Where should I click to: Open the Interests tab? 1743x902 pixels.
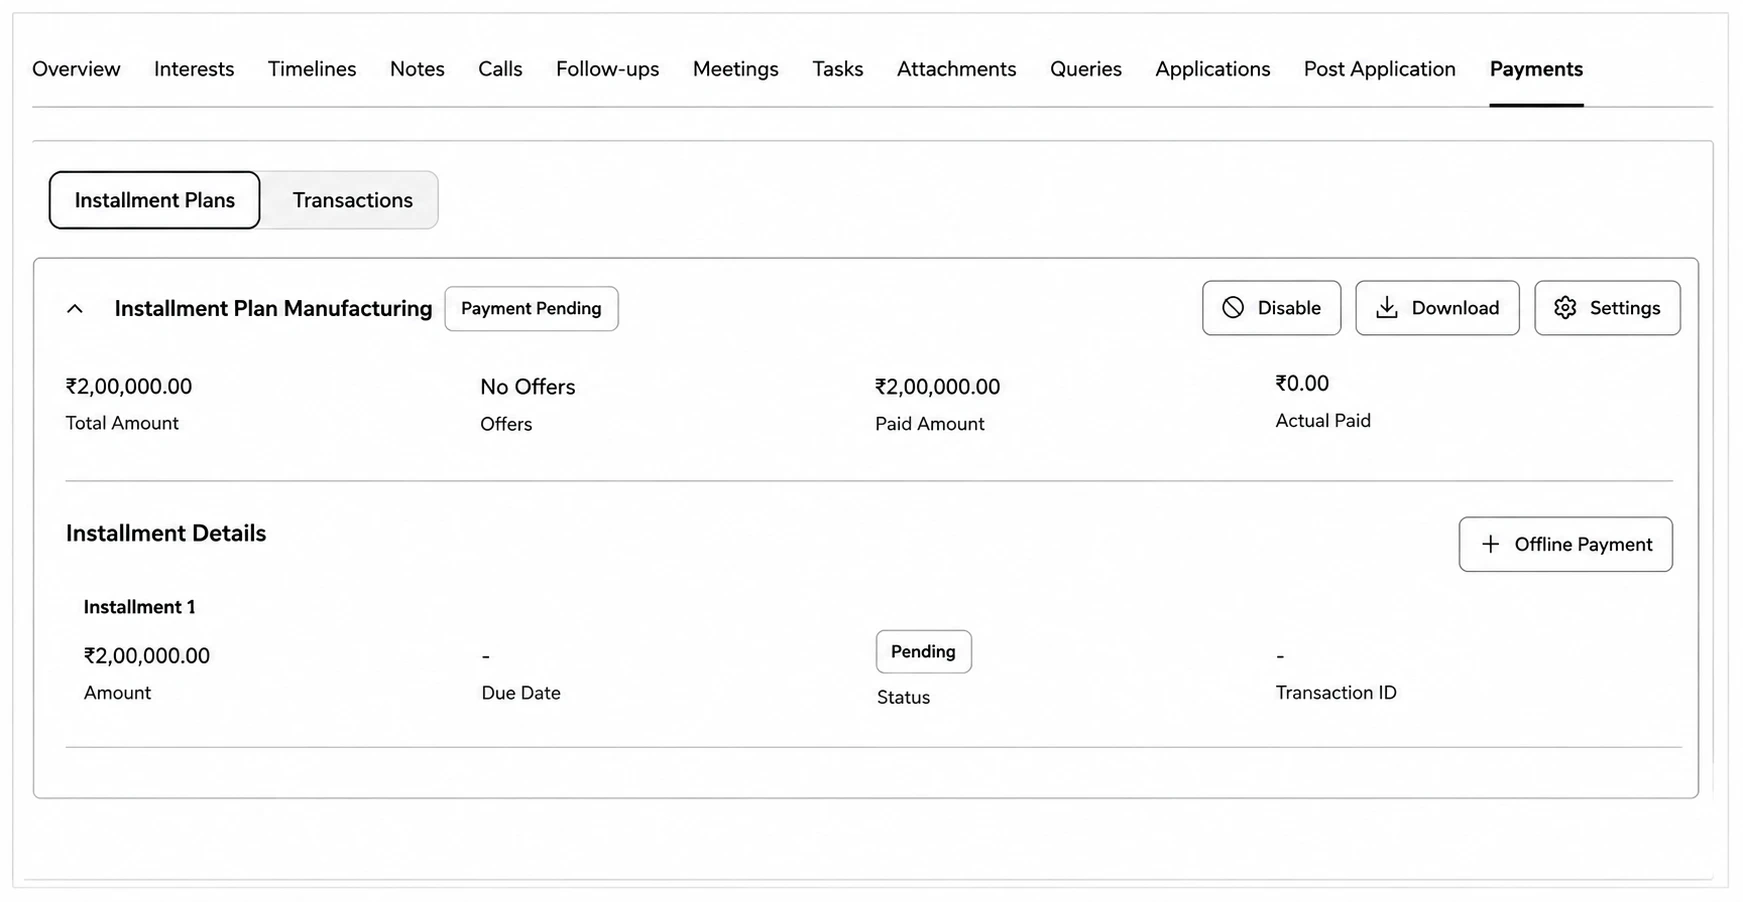(x=194, y=69)
